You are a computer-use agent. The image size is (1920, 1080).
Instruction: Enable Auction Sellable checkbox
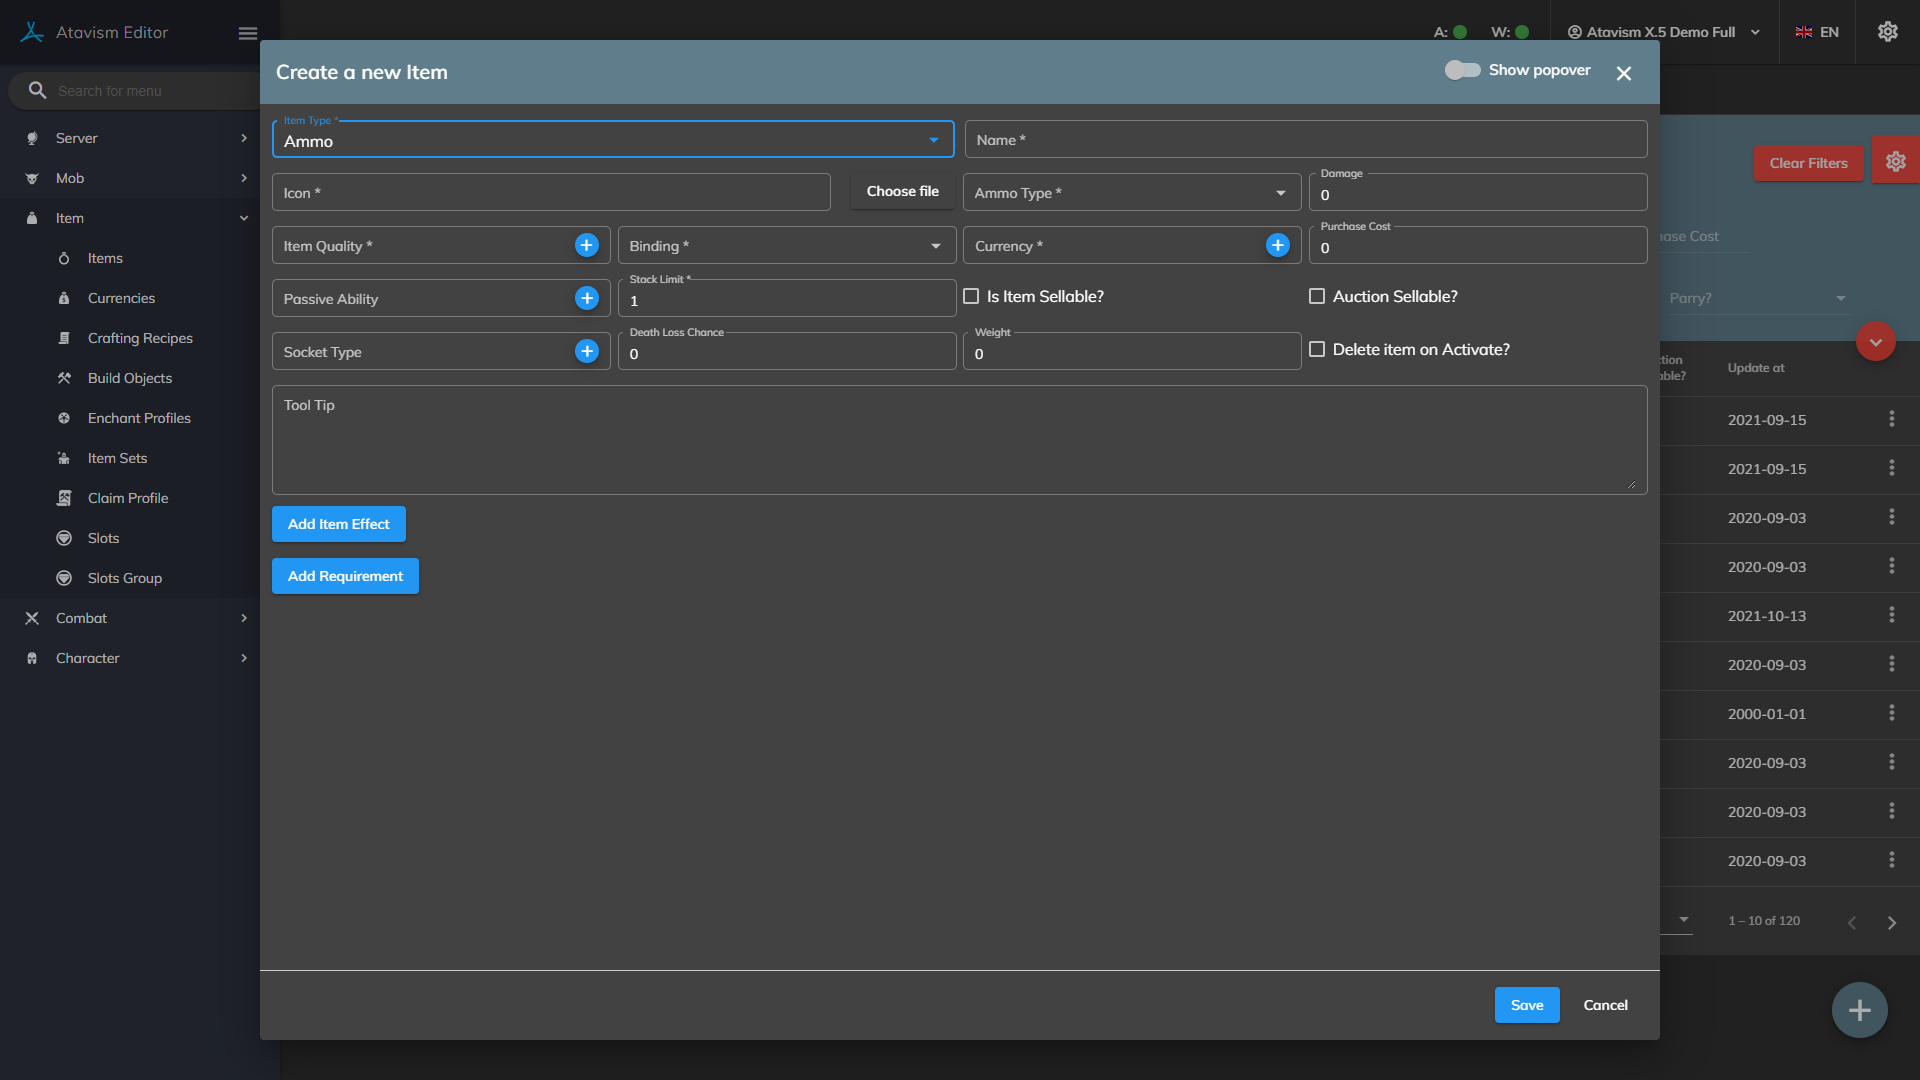[x=1317, y=296]
